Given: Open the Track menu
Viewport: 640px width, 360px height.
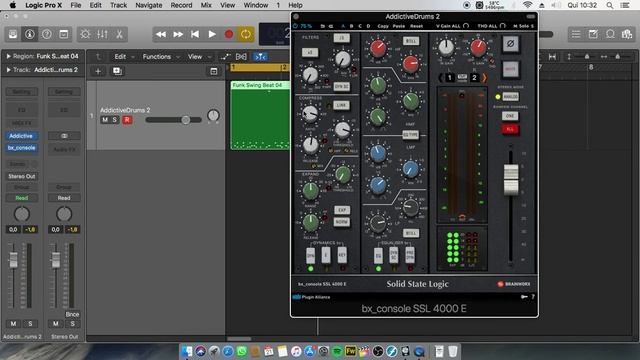Looking at the screenshot, I should (118, 5).
